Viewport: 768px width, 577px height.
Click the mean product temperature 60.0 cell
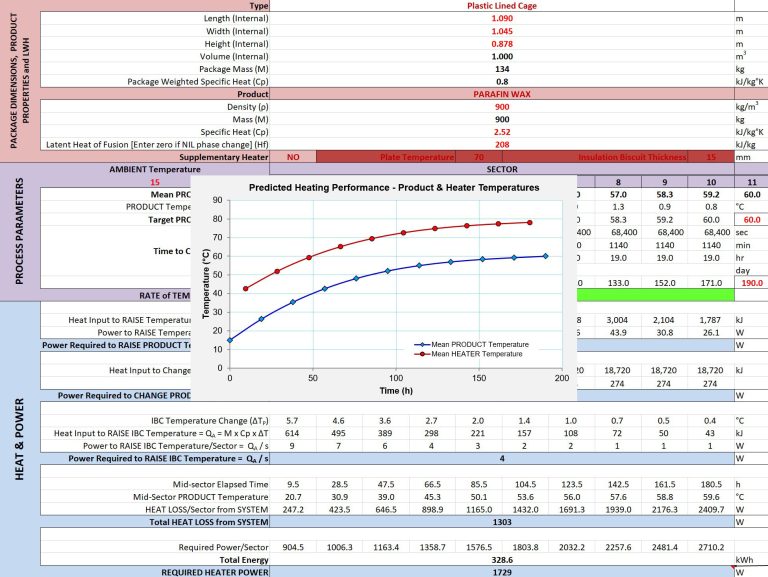752,194
